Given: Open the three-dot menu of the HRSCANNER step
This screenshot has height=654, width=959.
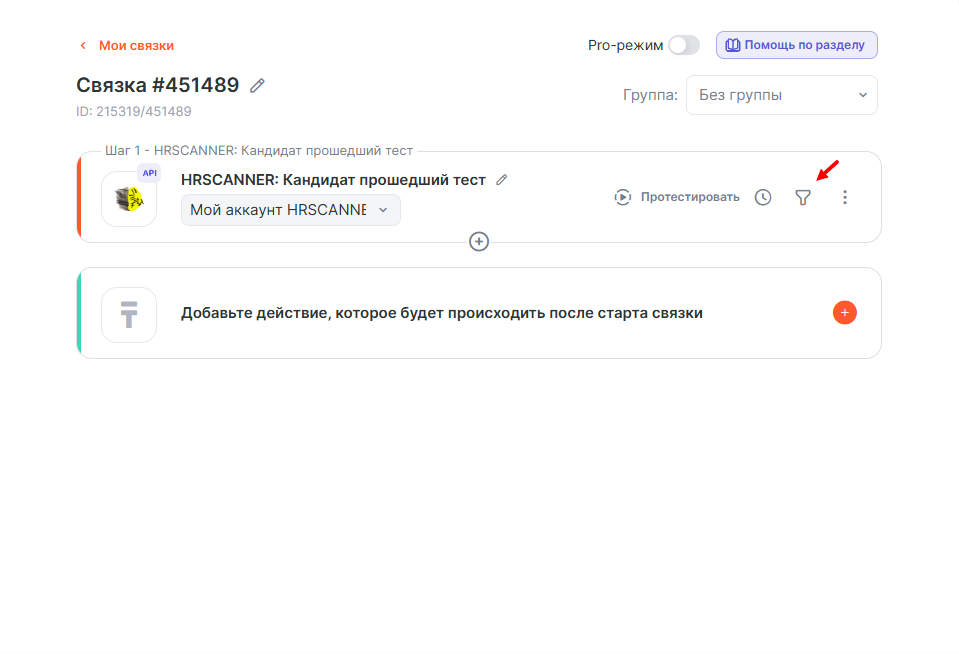Looking at the screenshot, I should (x=844, y=198).
